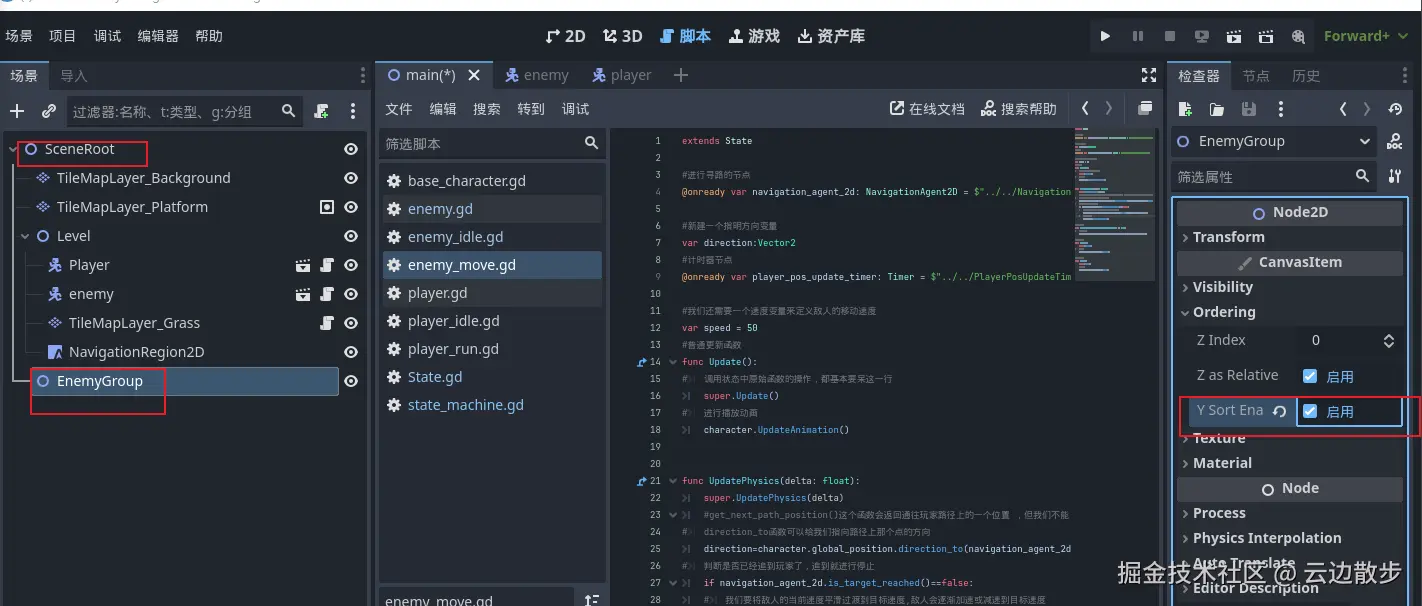
Task: Add a new scene tab
Action: click(681, 75)
